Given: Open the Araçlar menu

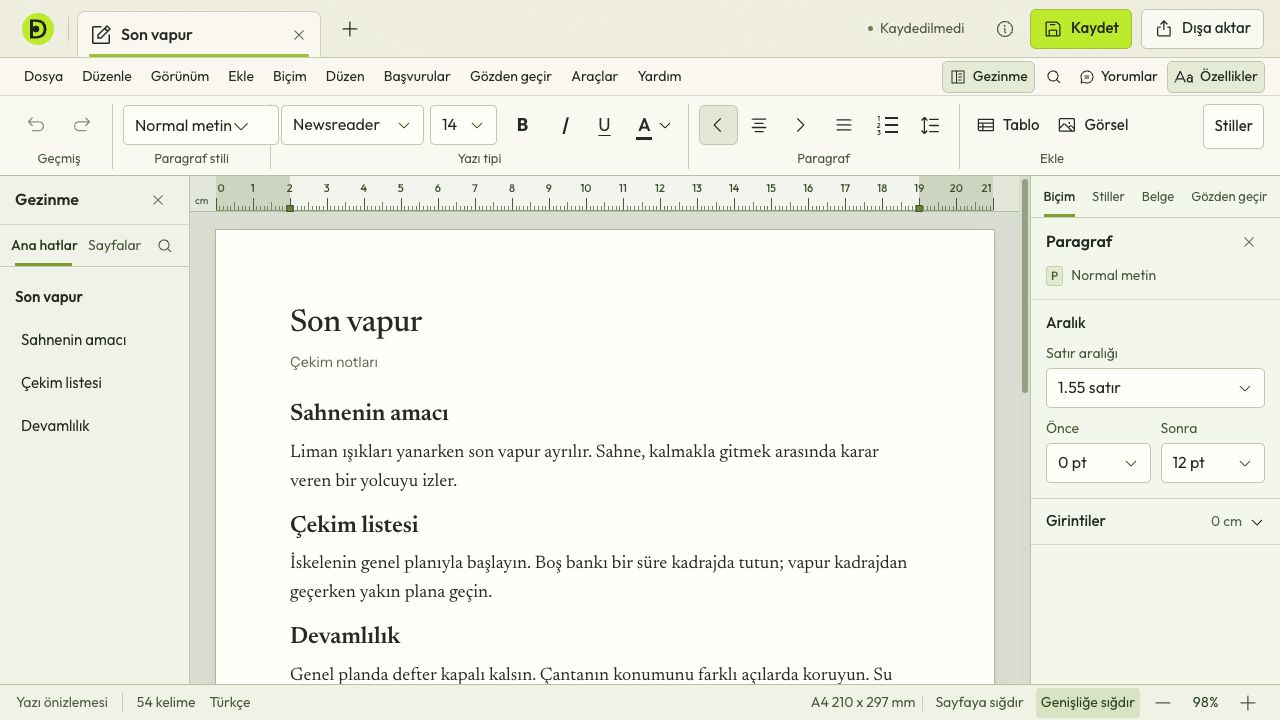Looking at the screenshot, I should [x=595, y=77].
